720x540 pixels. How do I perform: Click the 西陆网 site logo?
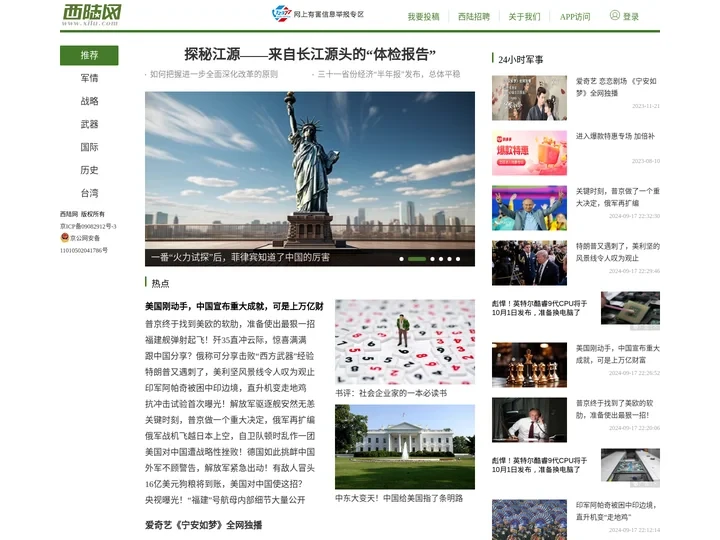pos(92,14)
